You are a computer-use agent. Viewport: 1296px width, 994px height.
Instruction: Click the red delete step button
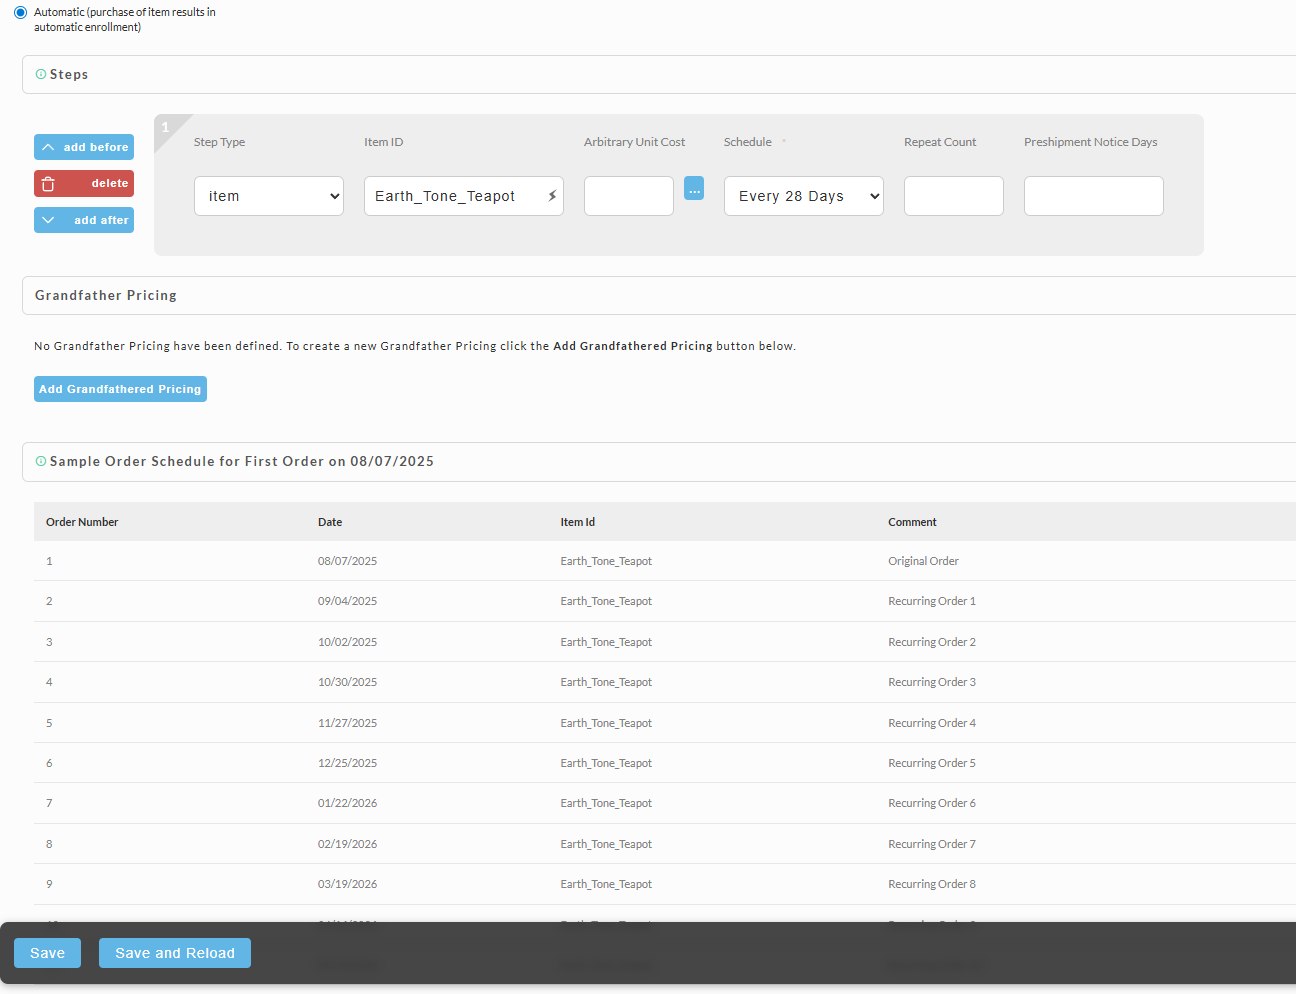84,184
